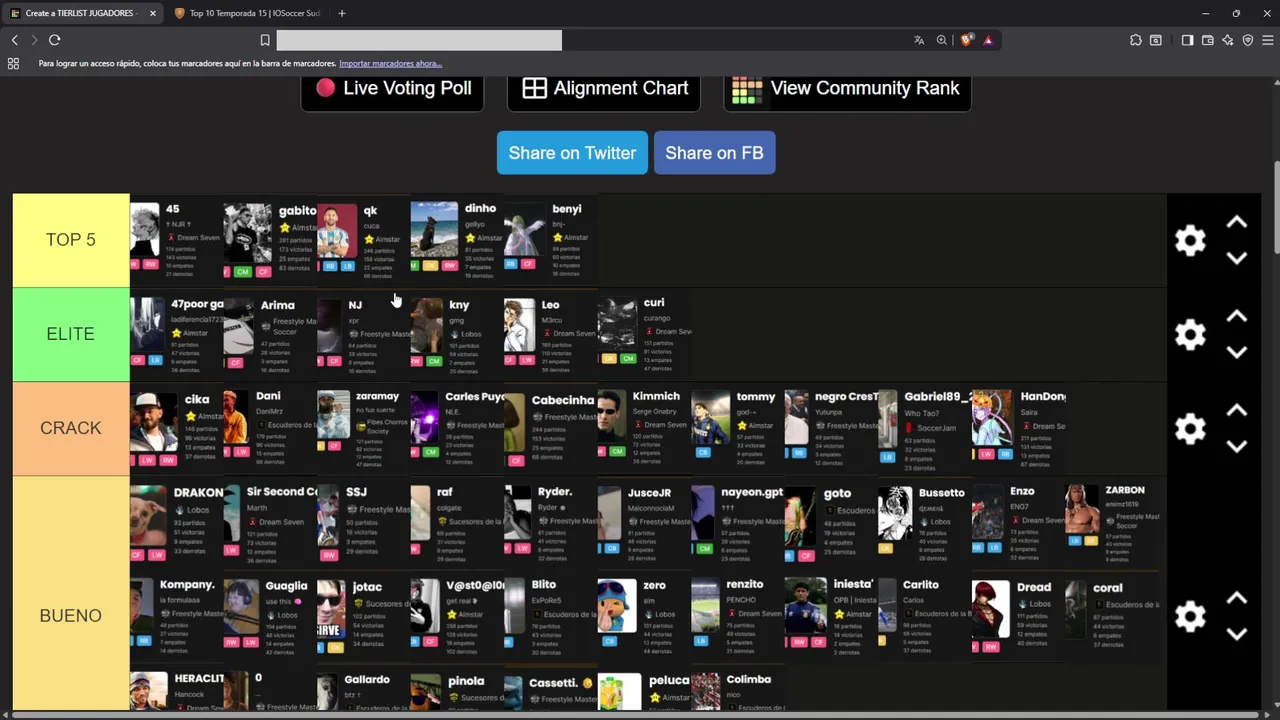The image size is (1280, 720).
Task: Select the zaramay player card
Action: tap(363, 428)
